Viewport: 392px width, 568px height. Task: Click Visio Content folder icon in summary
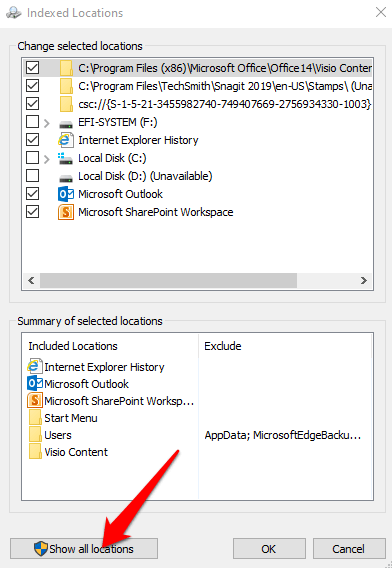point(35,452)
